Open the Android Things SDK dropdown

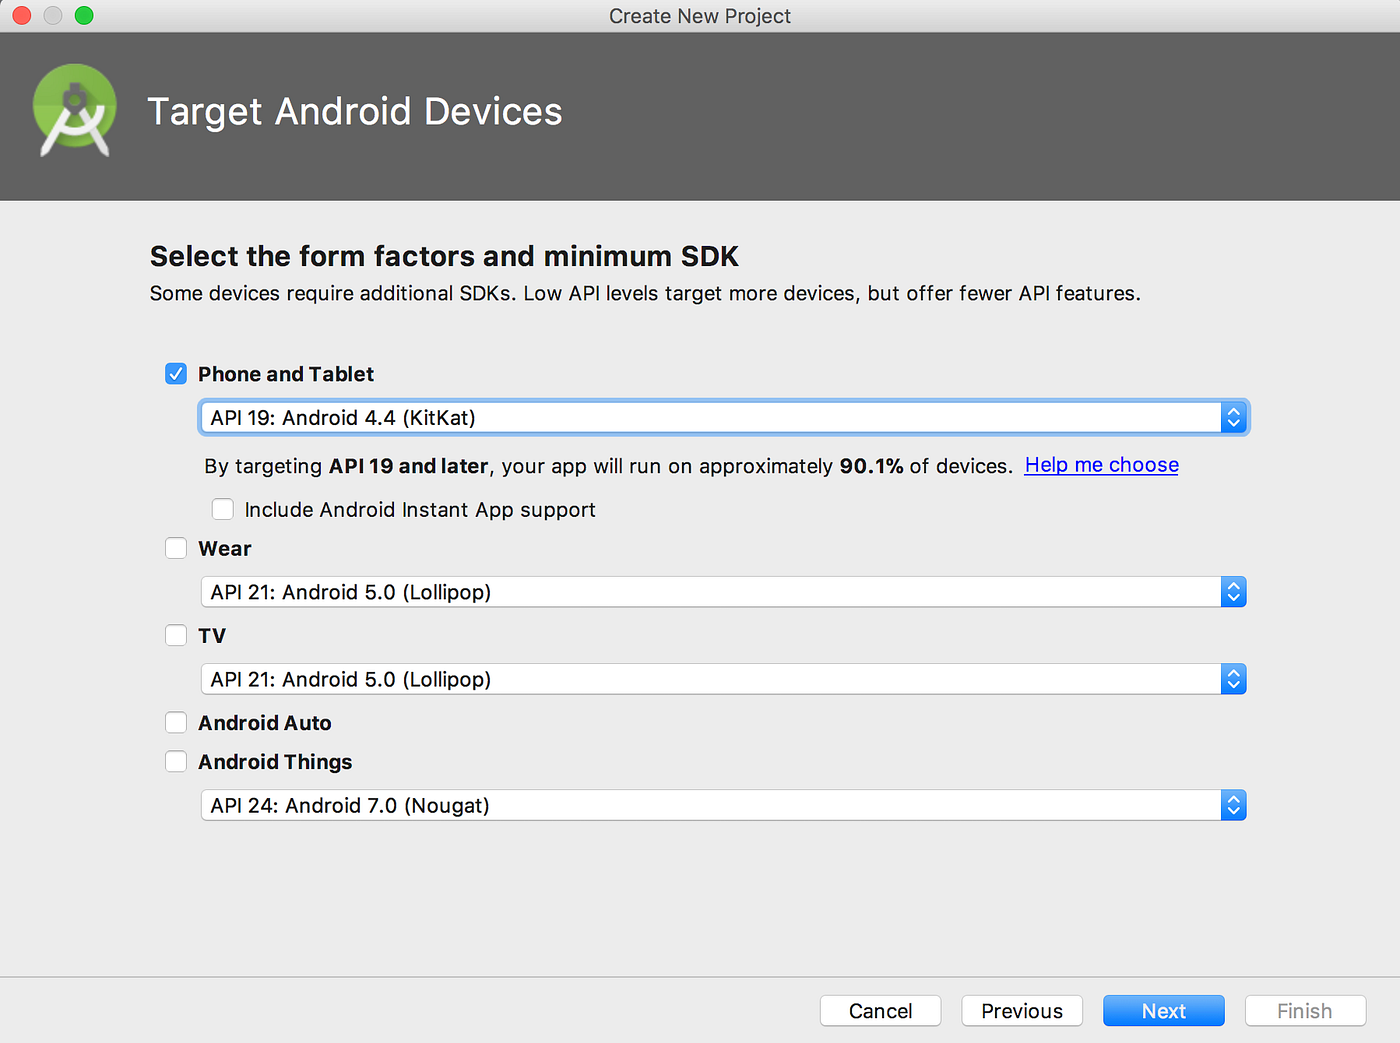pyautogui.click(x=700, y=805)
